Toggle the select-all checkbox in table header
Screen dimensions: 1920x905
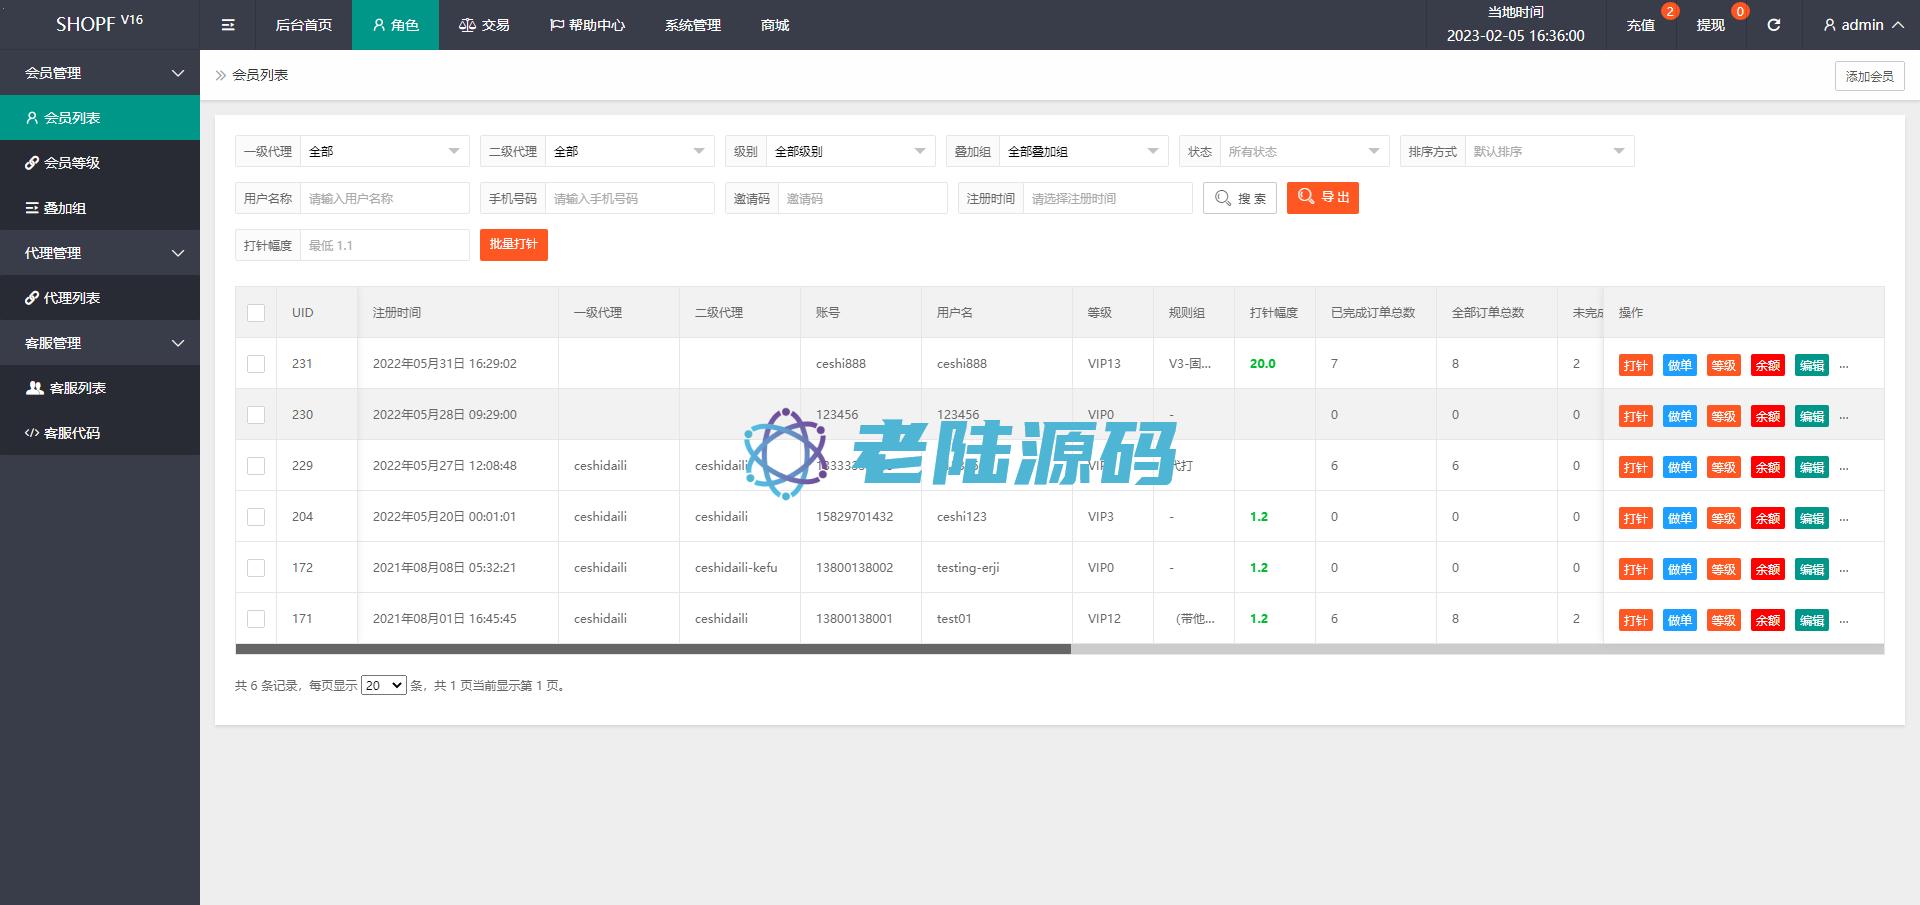[256, 313]
